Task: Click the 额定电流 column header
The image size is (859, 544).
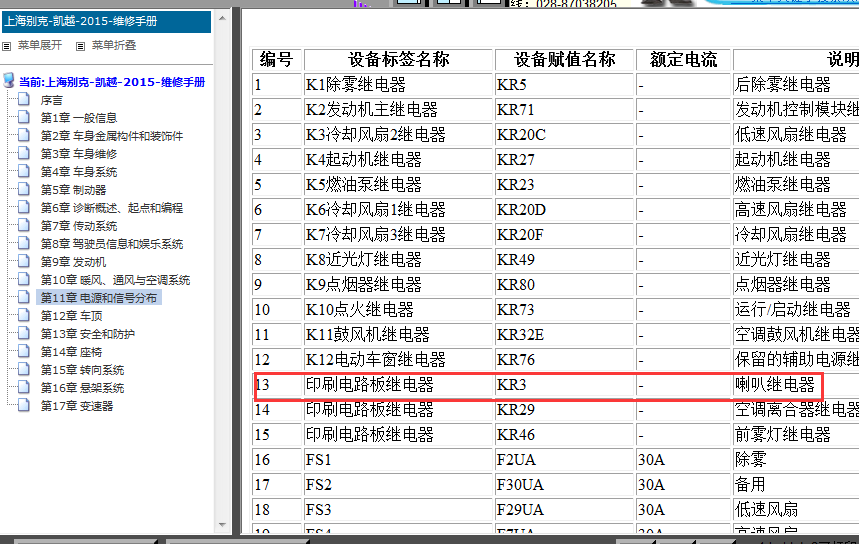Action: (x=683, y=60)
